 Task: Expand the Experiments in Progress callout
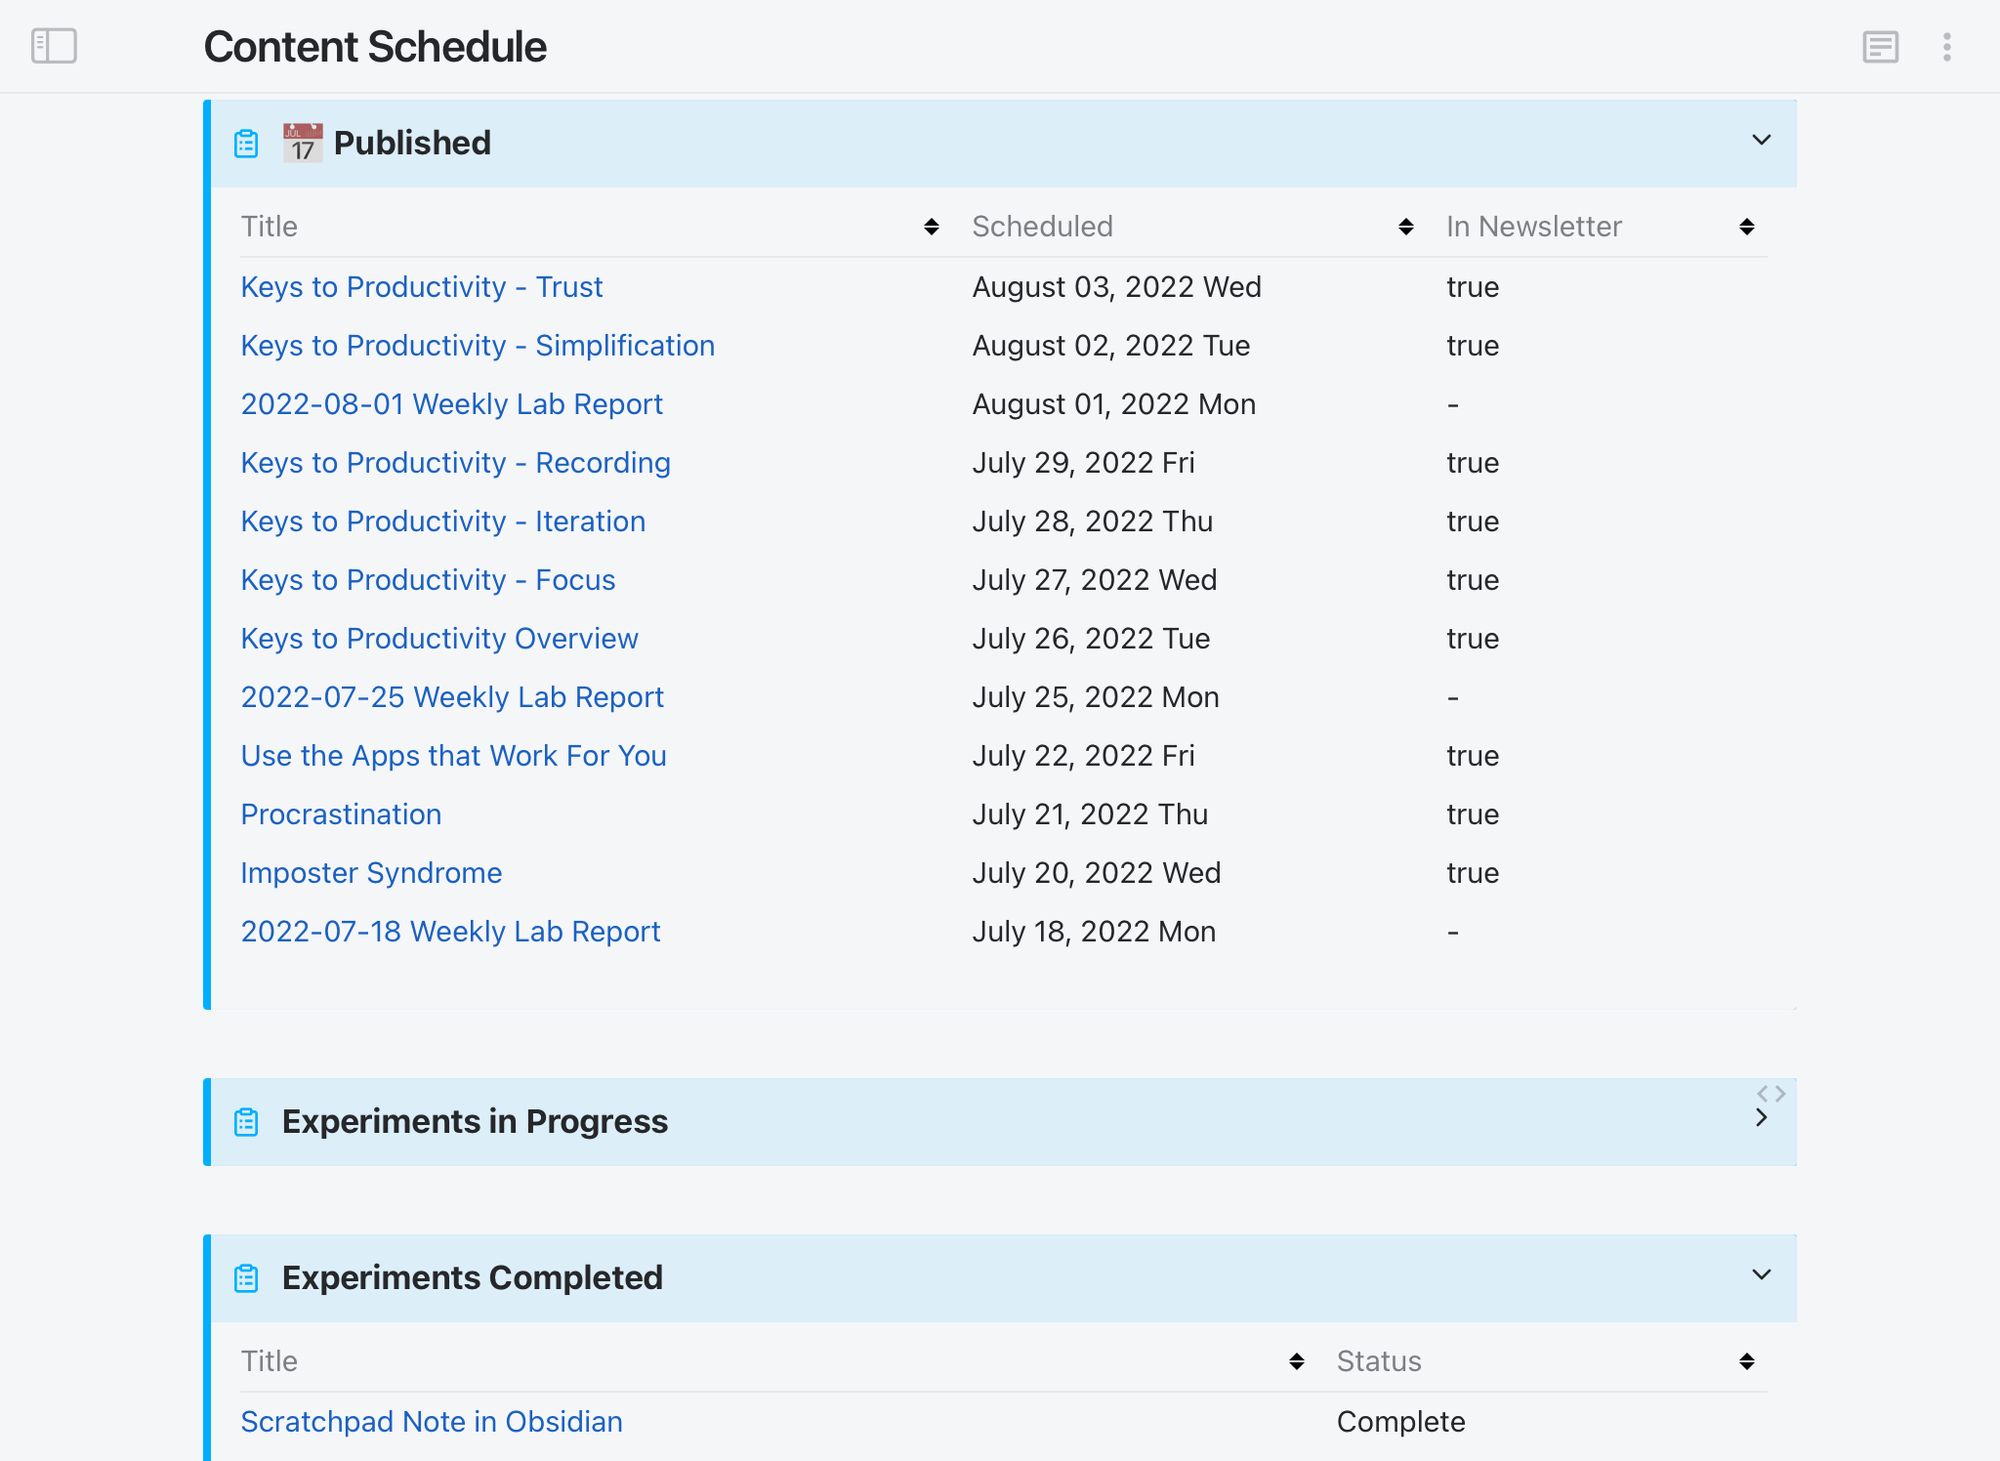[x=1762, y=1118]
